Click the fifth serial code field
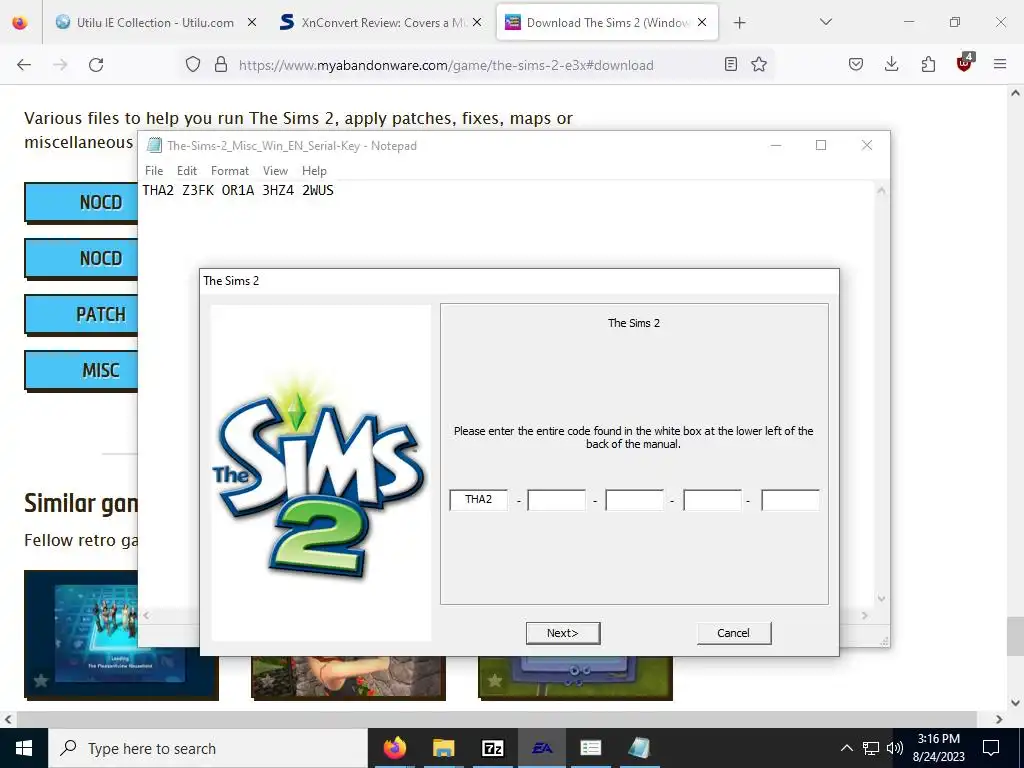Image resolution: width=1024 pixels, height=768 pixels. (790, 500)
